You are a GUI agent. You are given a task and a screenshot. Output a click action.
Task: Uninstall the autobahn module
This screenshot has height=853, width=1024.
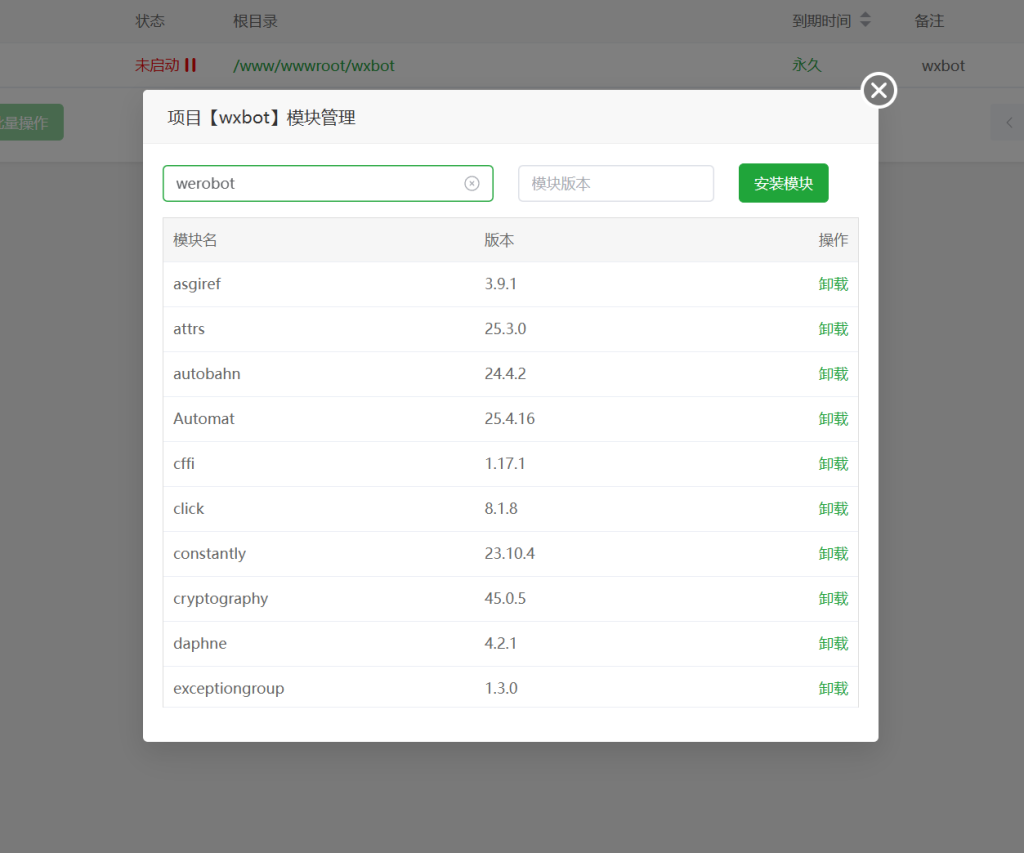832,374
